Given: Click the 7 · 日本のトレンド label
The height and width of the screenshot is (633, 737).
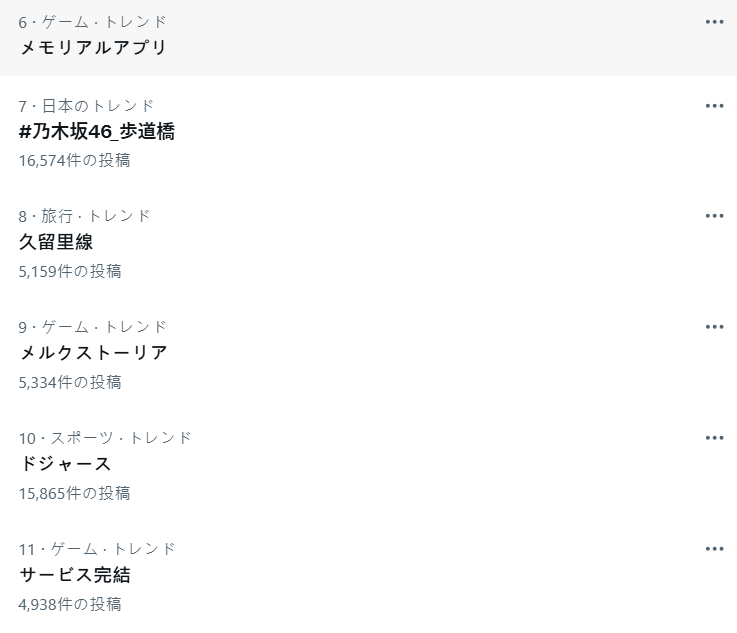Looking at the screenshot, I should (87, 105).
